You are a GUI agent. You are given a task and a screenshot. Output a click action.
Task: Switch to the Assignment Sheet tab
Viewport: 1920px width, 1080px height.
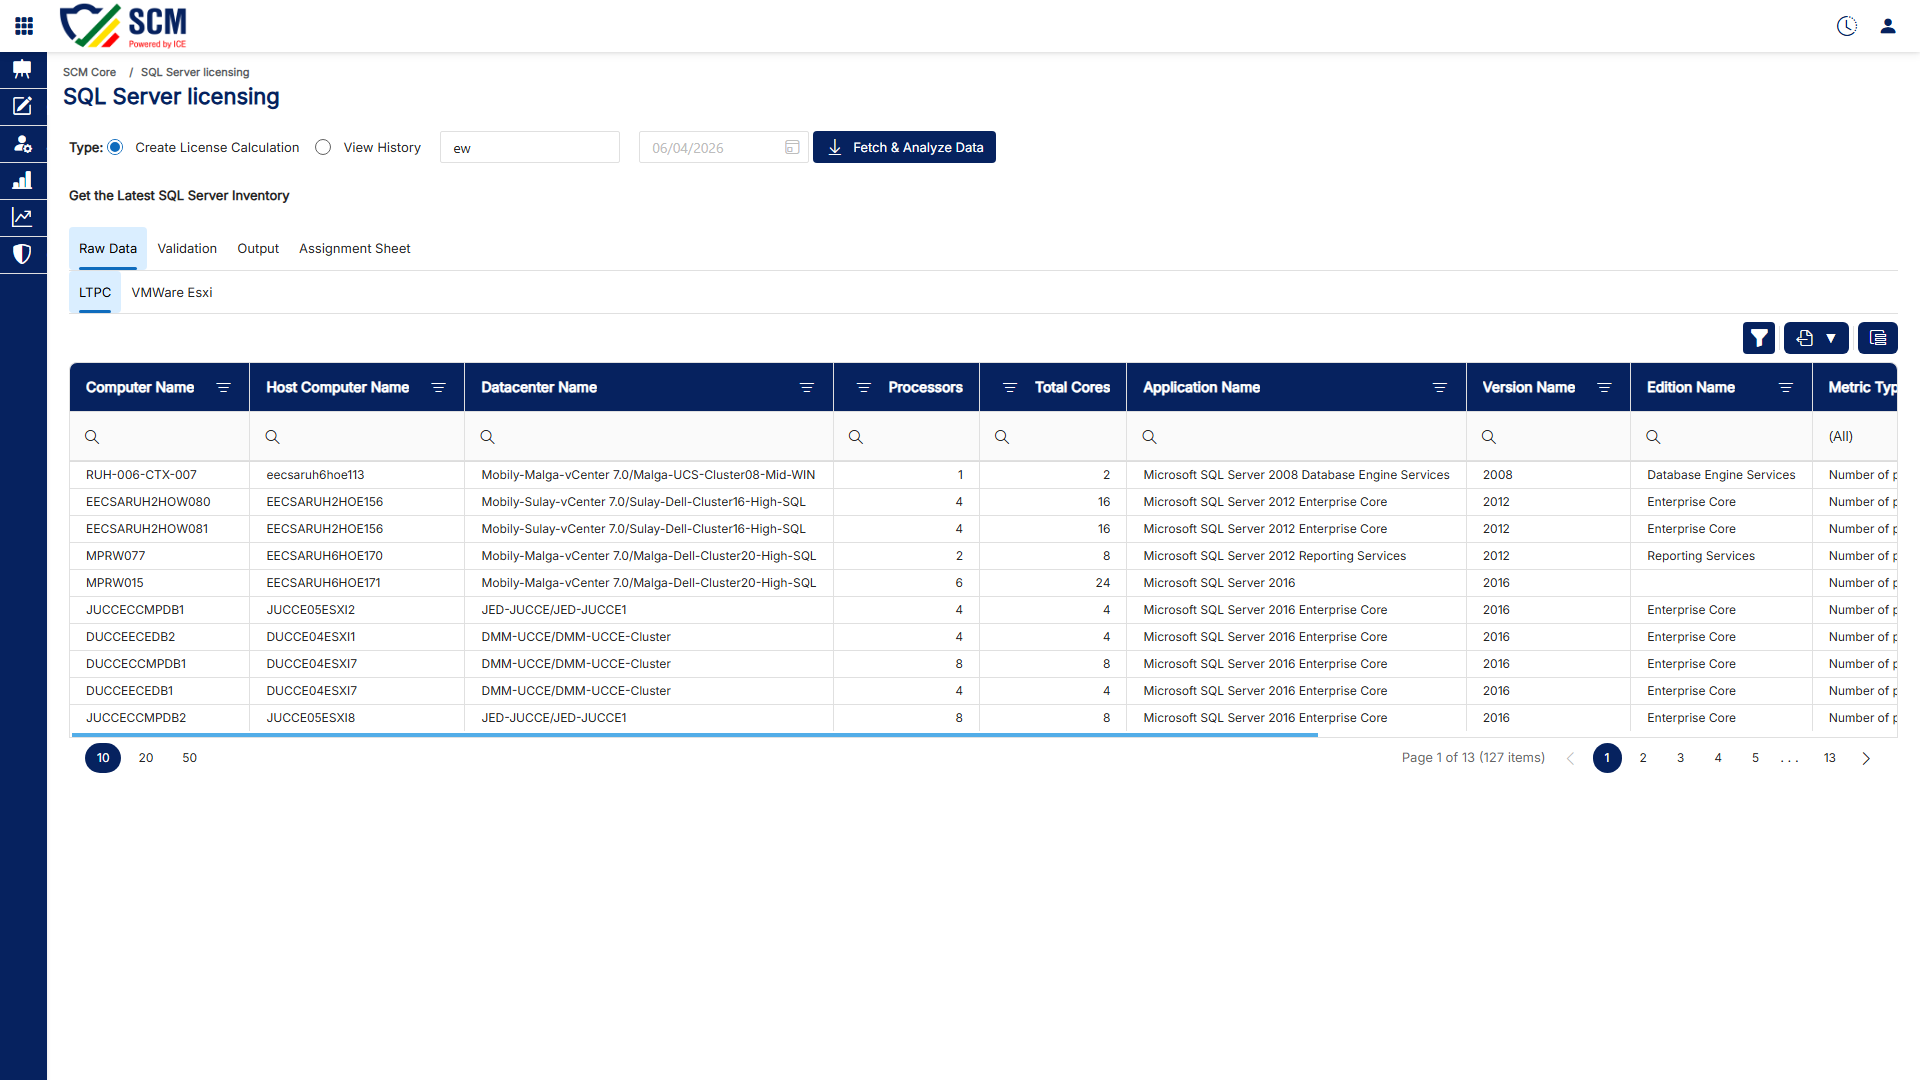pyautogui.click(x=355, y=249)
